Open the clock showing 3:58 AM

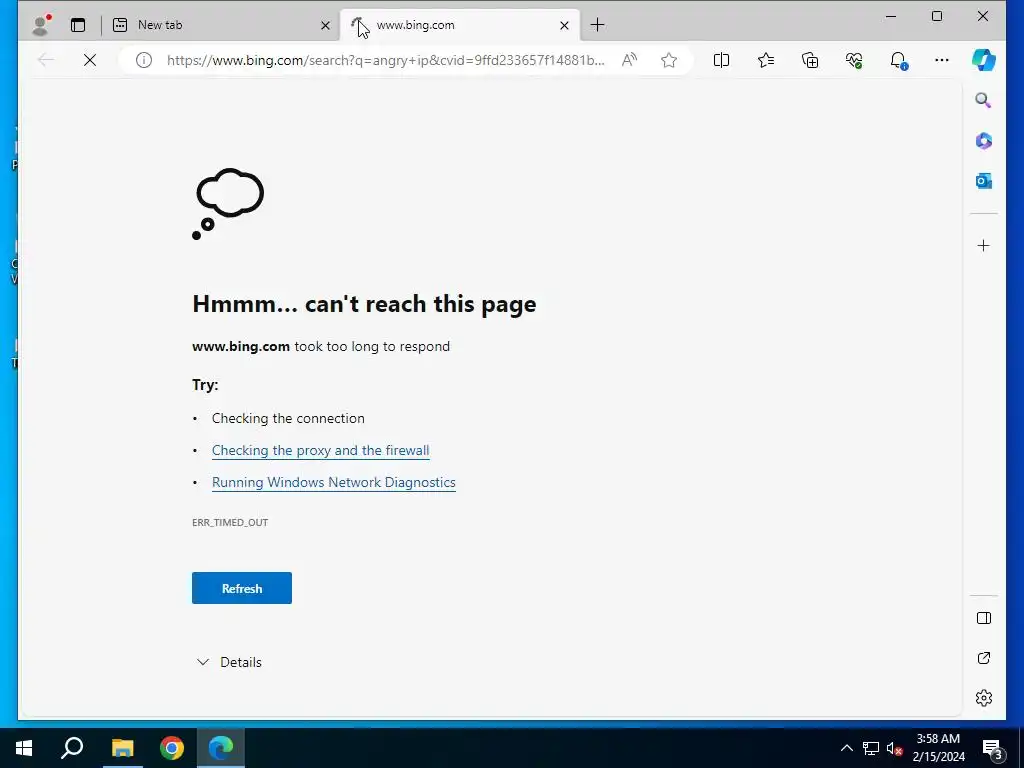938,748
